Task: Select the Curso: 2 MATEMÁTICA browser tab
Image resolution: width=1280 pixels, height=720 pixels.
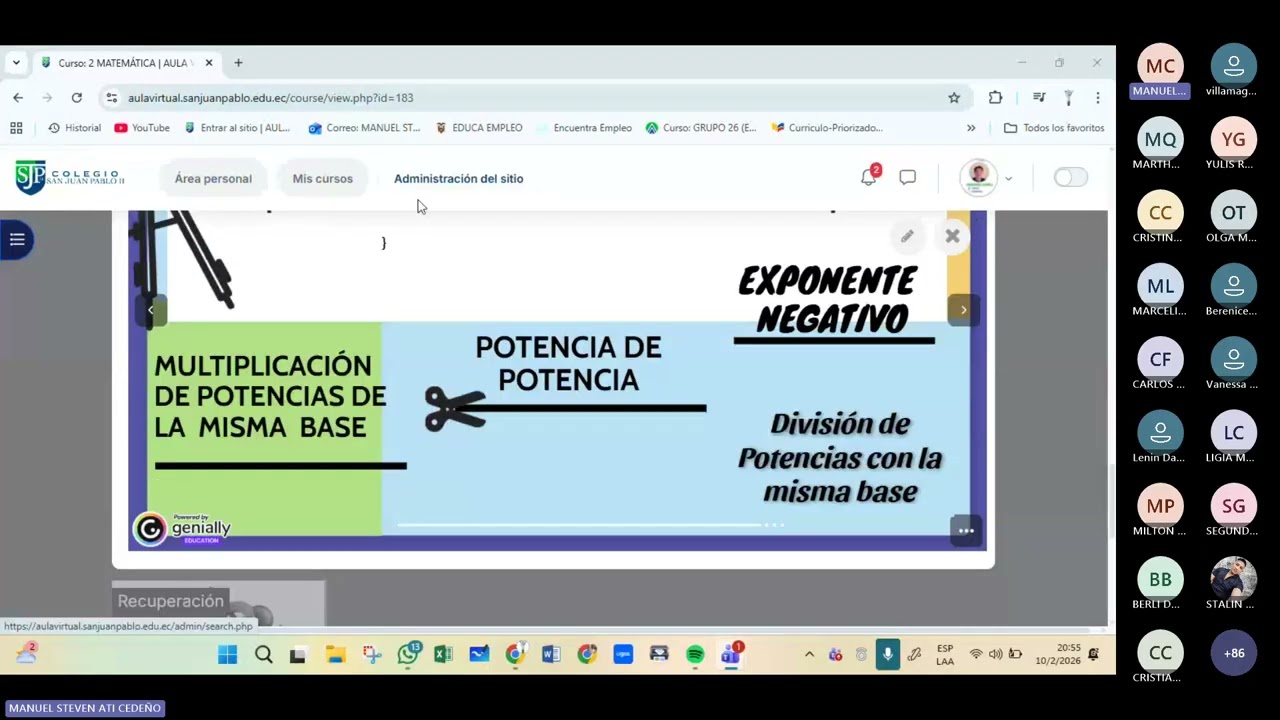Action: point(127,62)
